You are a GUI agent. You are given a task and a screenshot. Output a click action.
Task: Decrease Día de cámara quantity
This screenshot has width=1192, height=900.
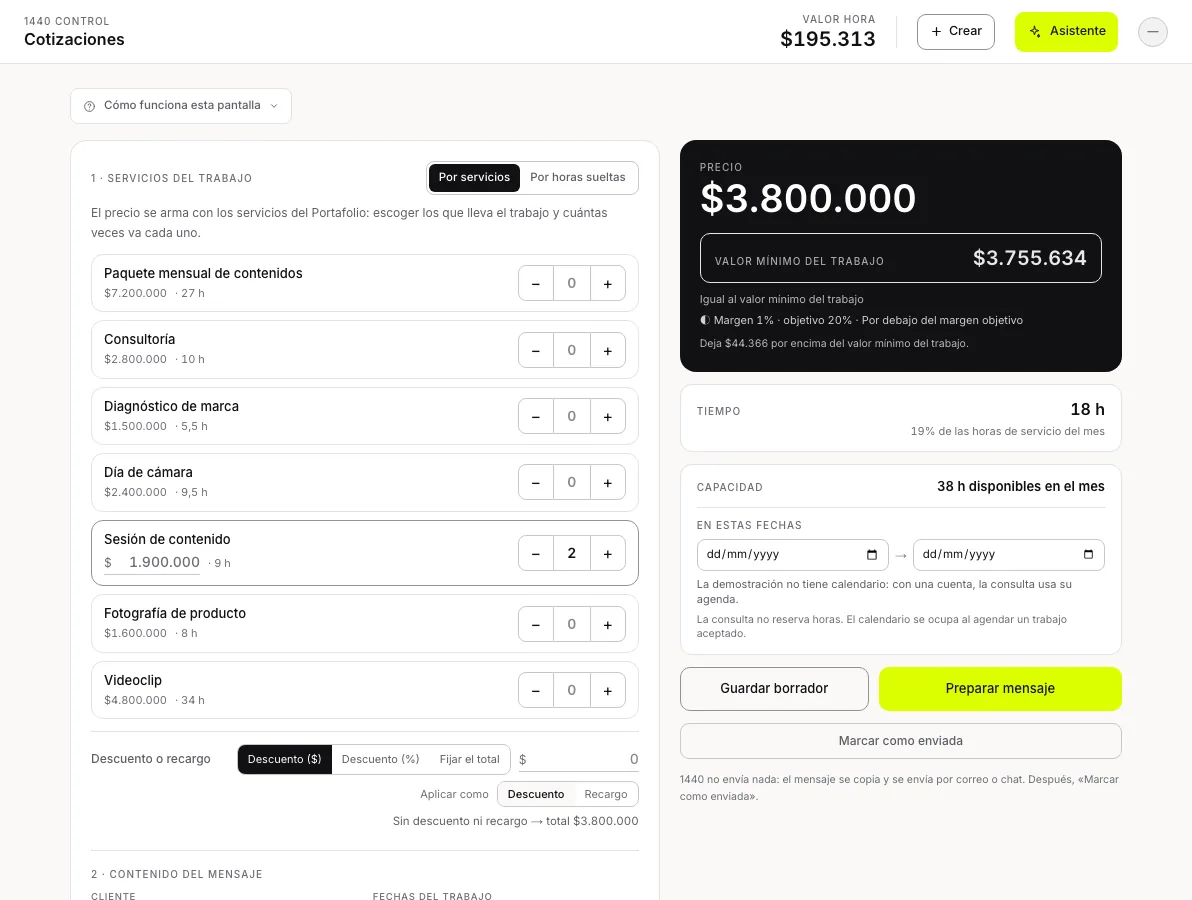click(536, 483)
